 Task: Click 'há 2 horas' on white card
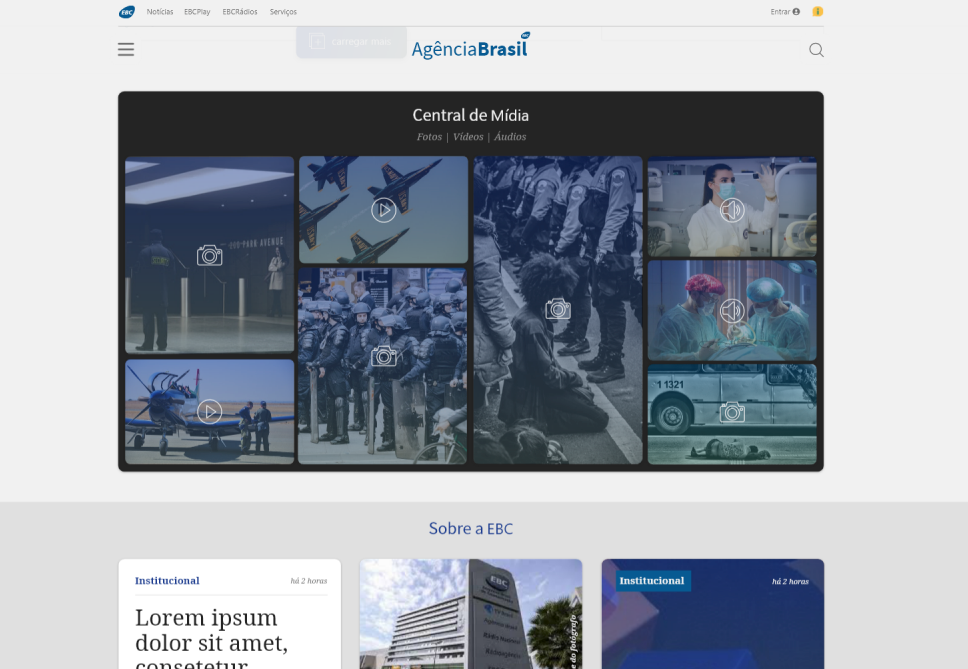click(x=309, y=581)
